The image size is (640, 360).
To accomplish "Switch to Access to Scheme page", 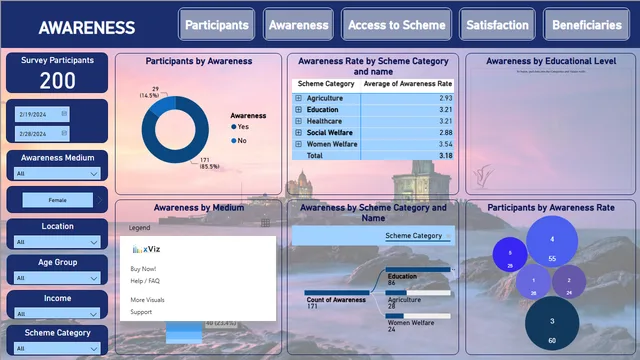I will point(396,25).
